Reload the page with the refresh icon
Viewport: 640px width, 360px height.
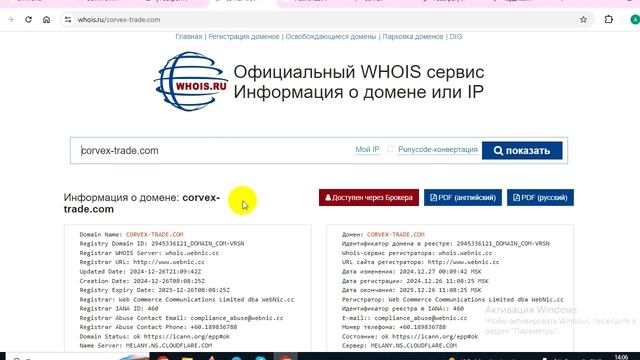coord(28,19)
